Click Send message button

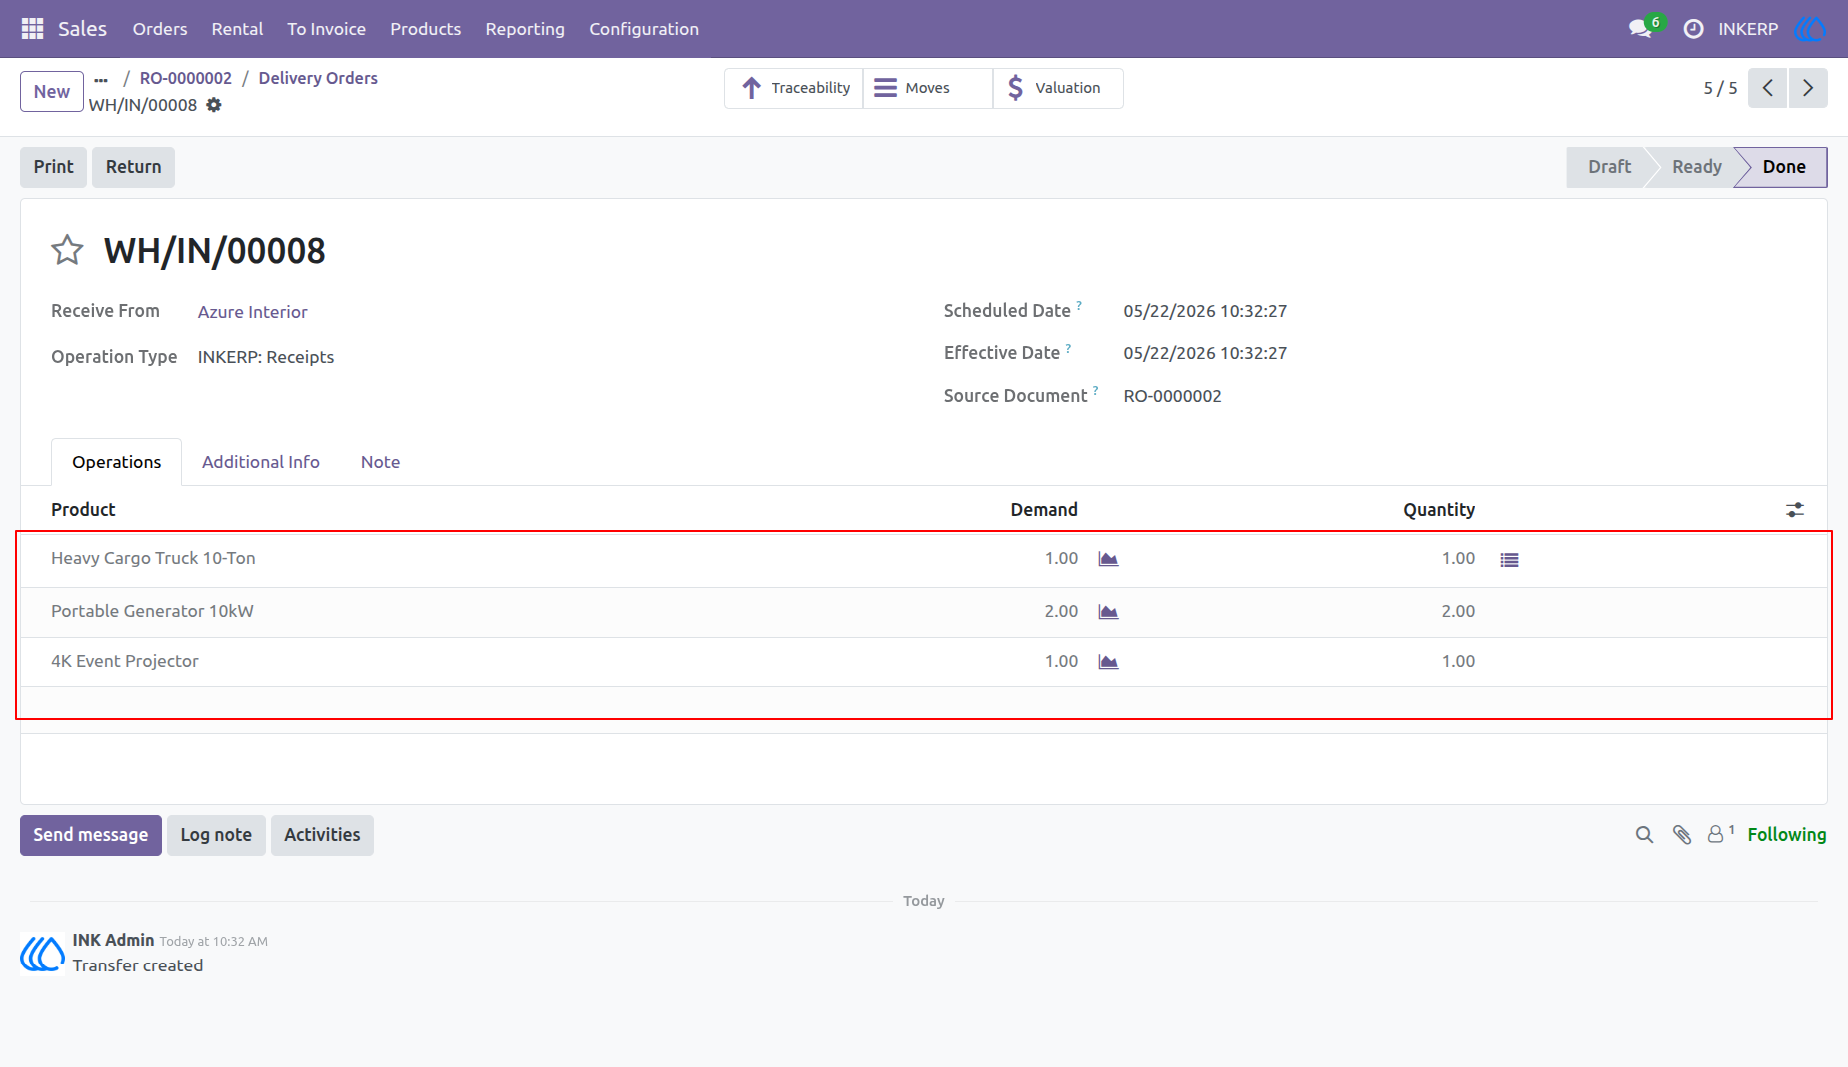click(90, 835)
